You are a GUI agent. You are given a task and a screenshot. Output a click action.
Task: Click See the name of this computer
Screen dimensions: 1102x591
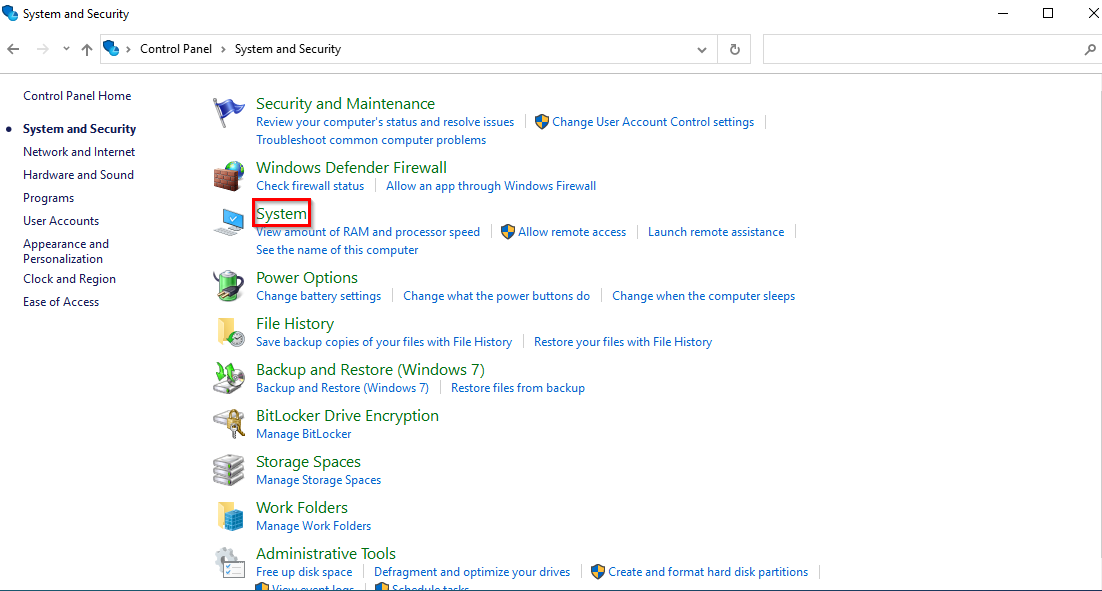point(337,249)
